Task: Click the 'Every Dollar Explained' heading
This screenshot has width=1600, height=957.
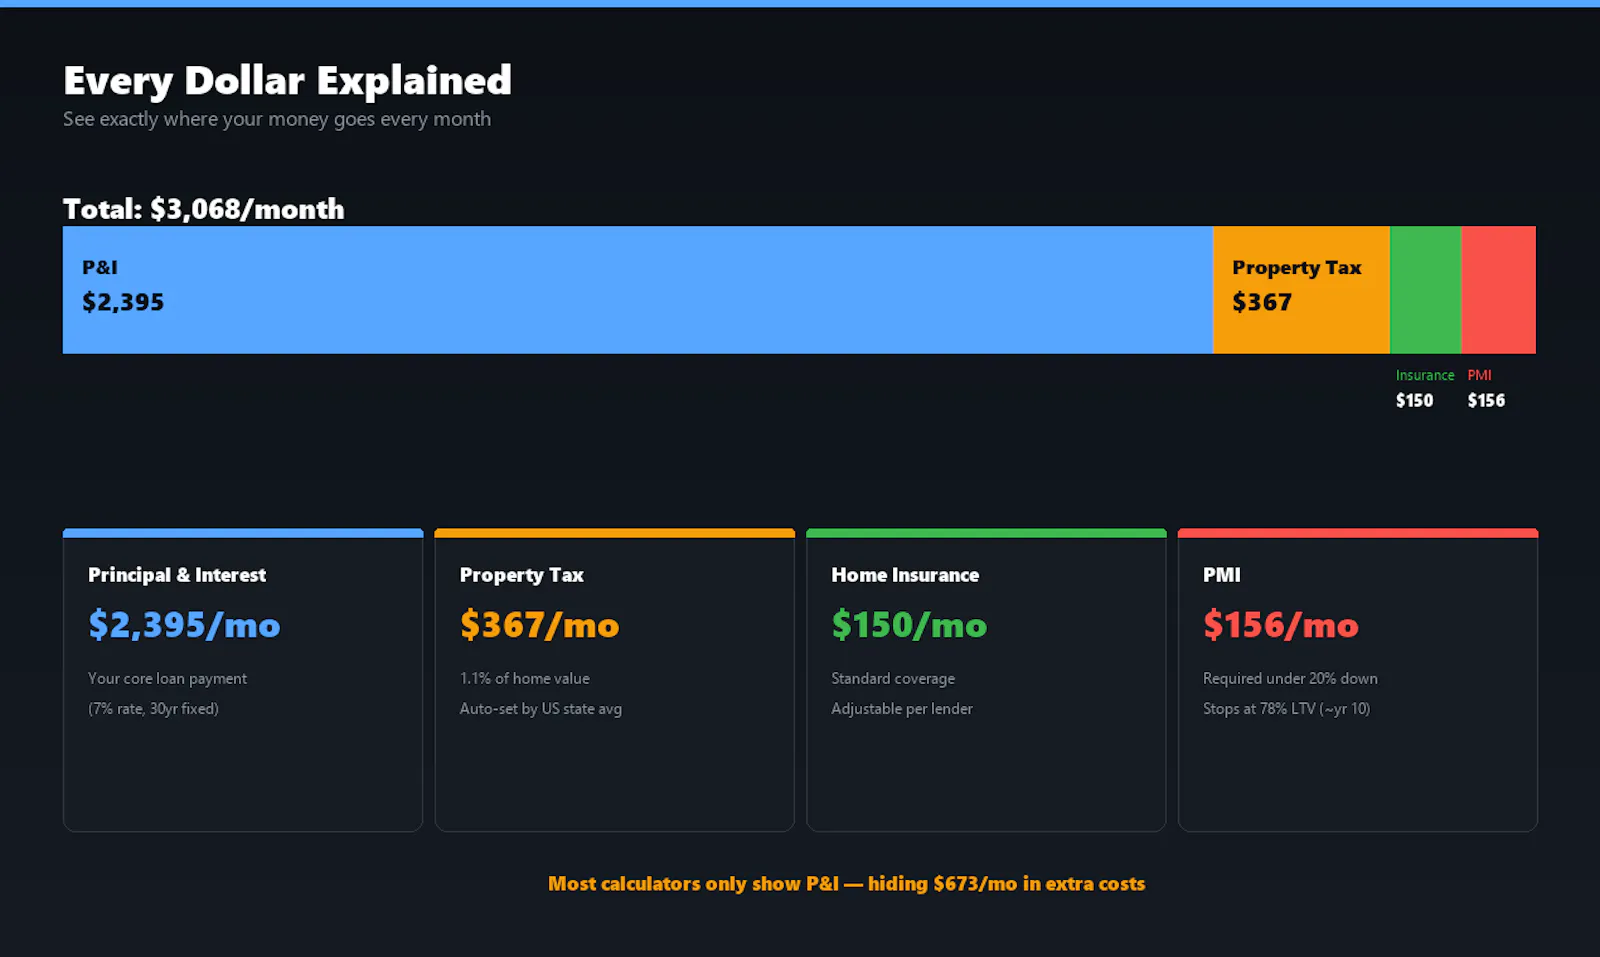Action: coord(287,81)
